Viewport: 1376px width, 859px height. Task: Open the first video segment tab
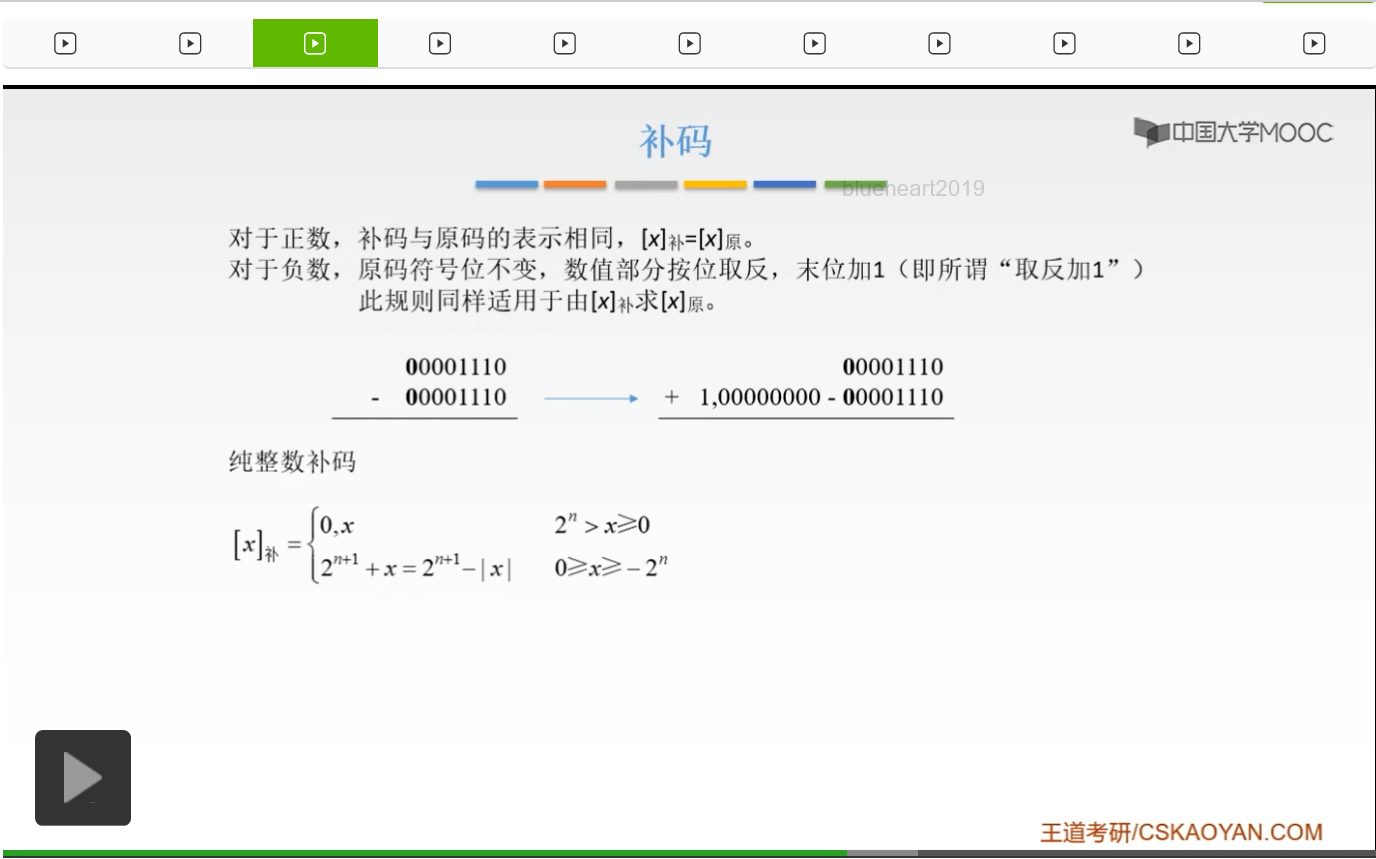[x=65, y=44]
